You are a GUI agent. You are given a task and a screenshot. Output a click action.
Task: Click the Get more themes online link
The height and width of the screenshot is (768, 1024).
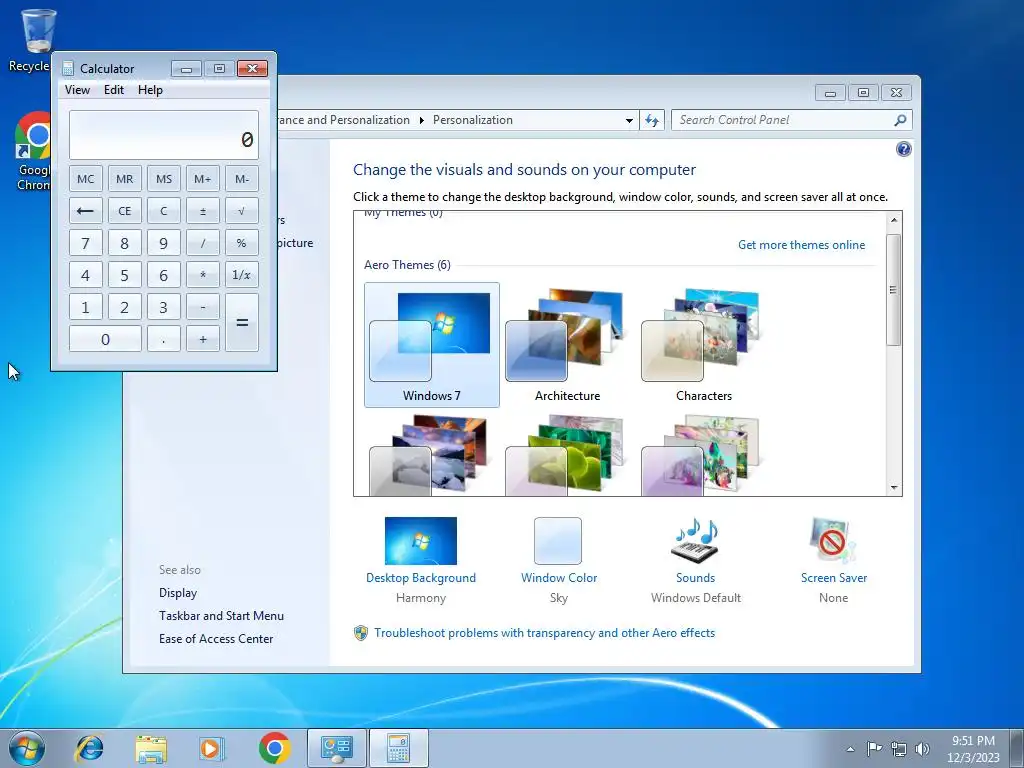tap(801, 245)
